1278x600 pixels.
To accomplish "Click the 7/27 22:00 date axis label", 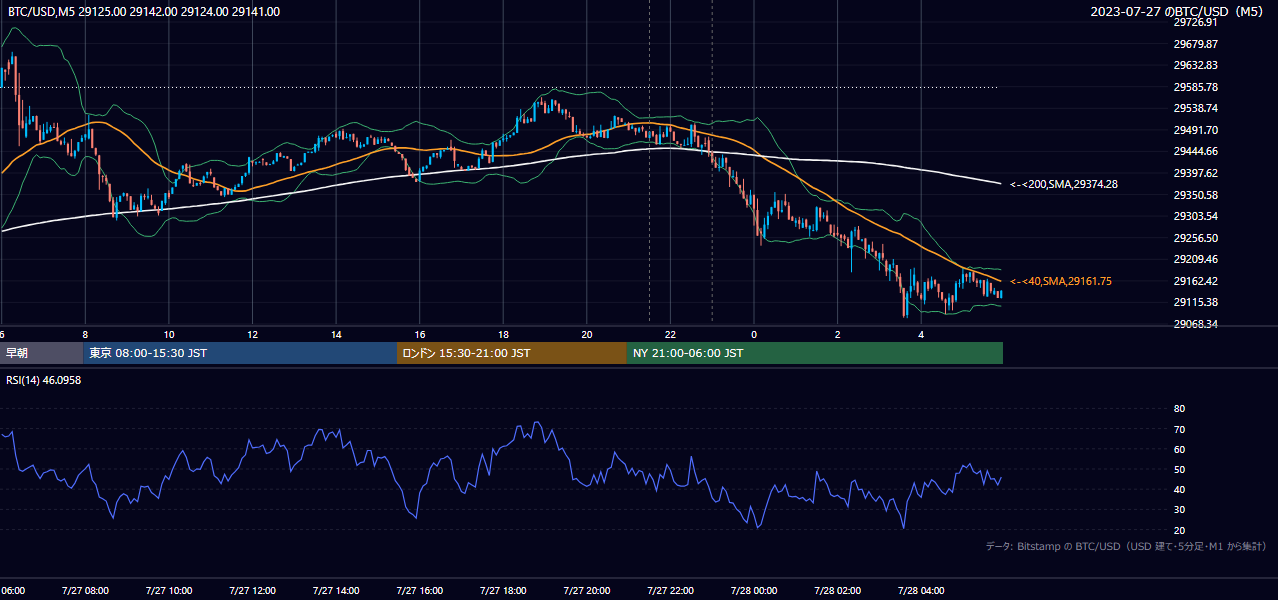I will (670, 591).
